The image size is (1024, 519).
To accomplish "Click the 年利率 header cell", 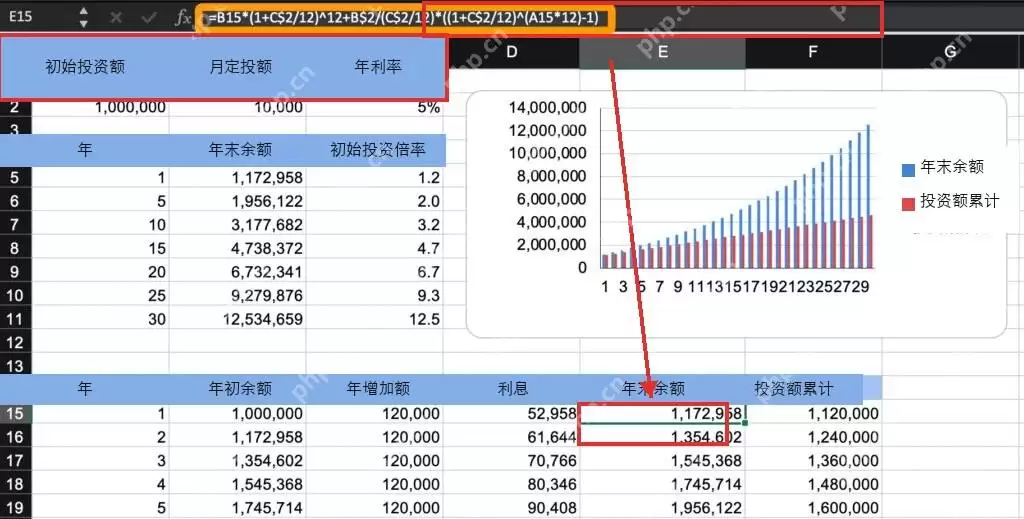I will click(378, 67).
